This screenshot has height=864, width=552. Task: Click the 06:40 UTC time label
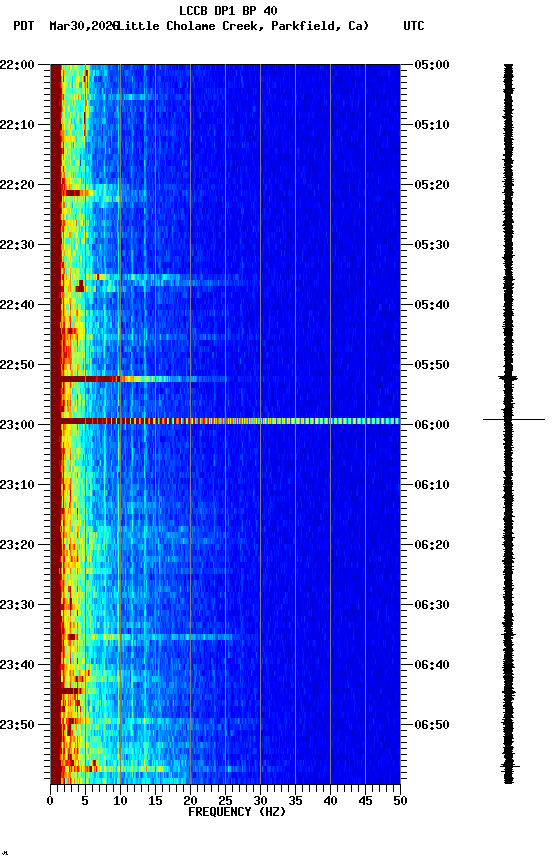click(432, 665)
